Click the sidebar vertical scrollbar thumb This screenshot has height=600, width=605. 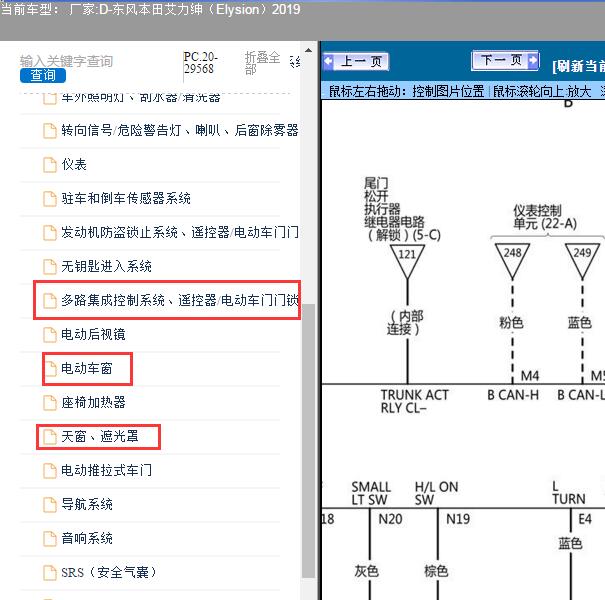click(x=308, y=440)
